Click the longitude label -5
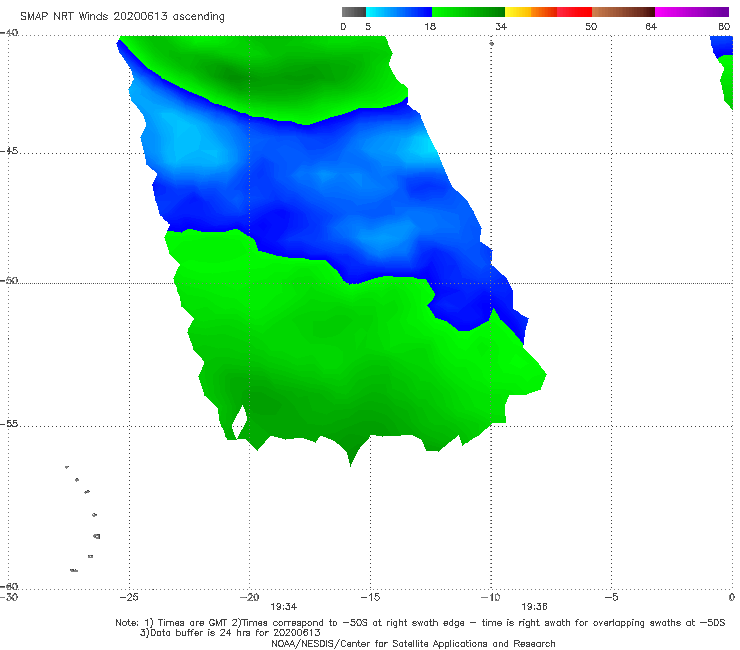The width and height of the screenshot is (740, 650). 611,597
